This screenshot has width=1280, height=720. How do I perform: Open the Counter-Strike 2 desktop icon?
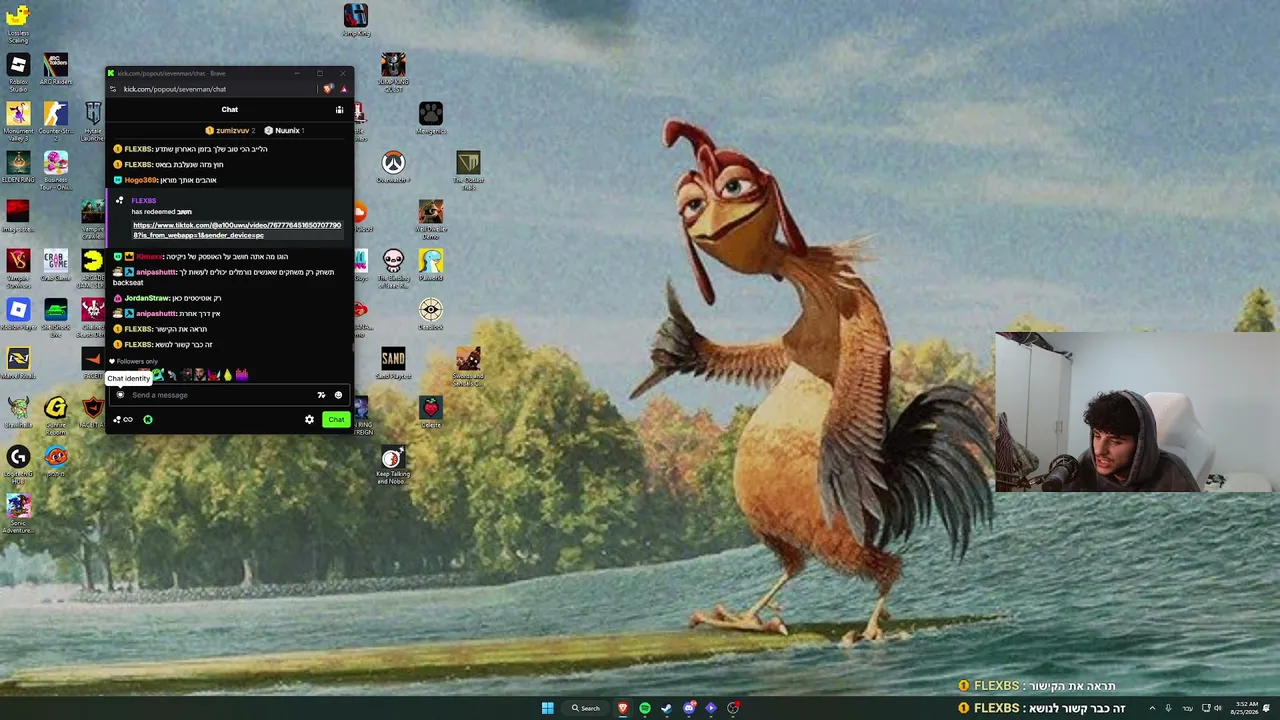point(56,119)
